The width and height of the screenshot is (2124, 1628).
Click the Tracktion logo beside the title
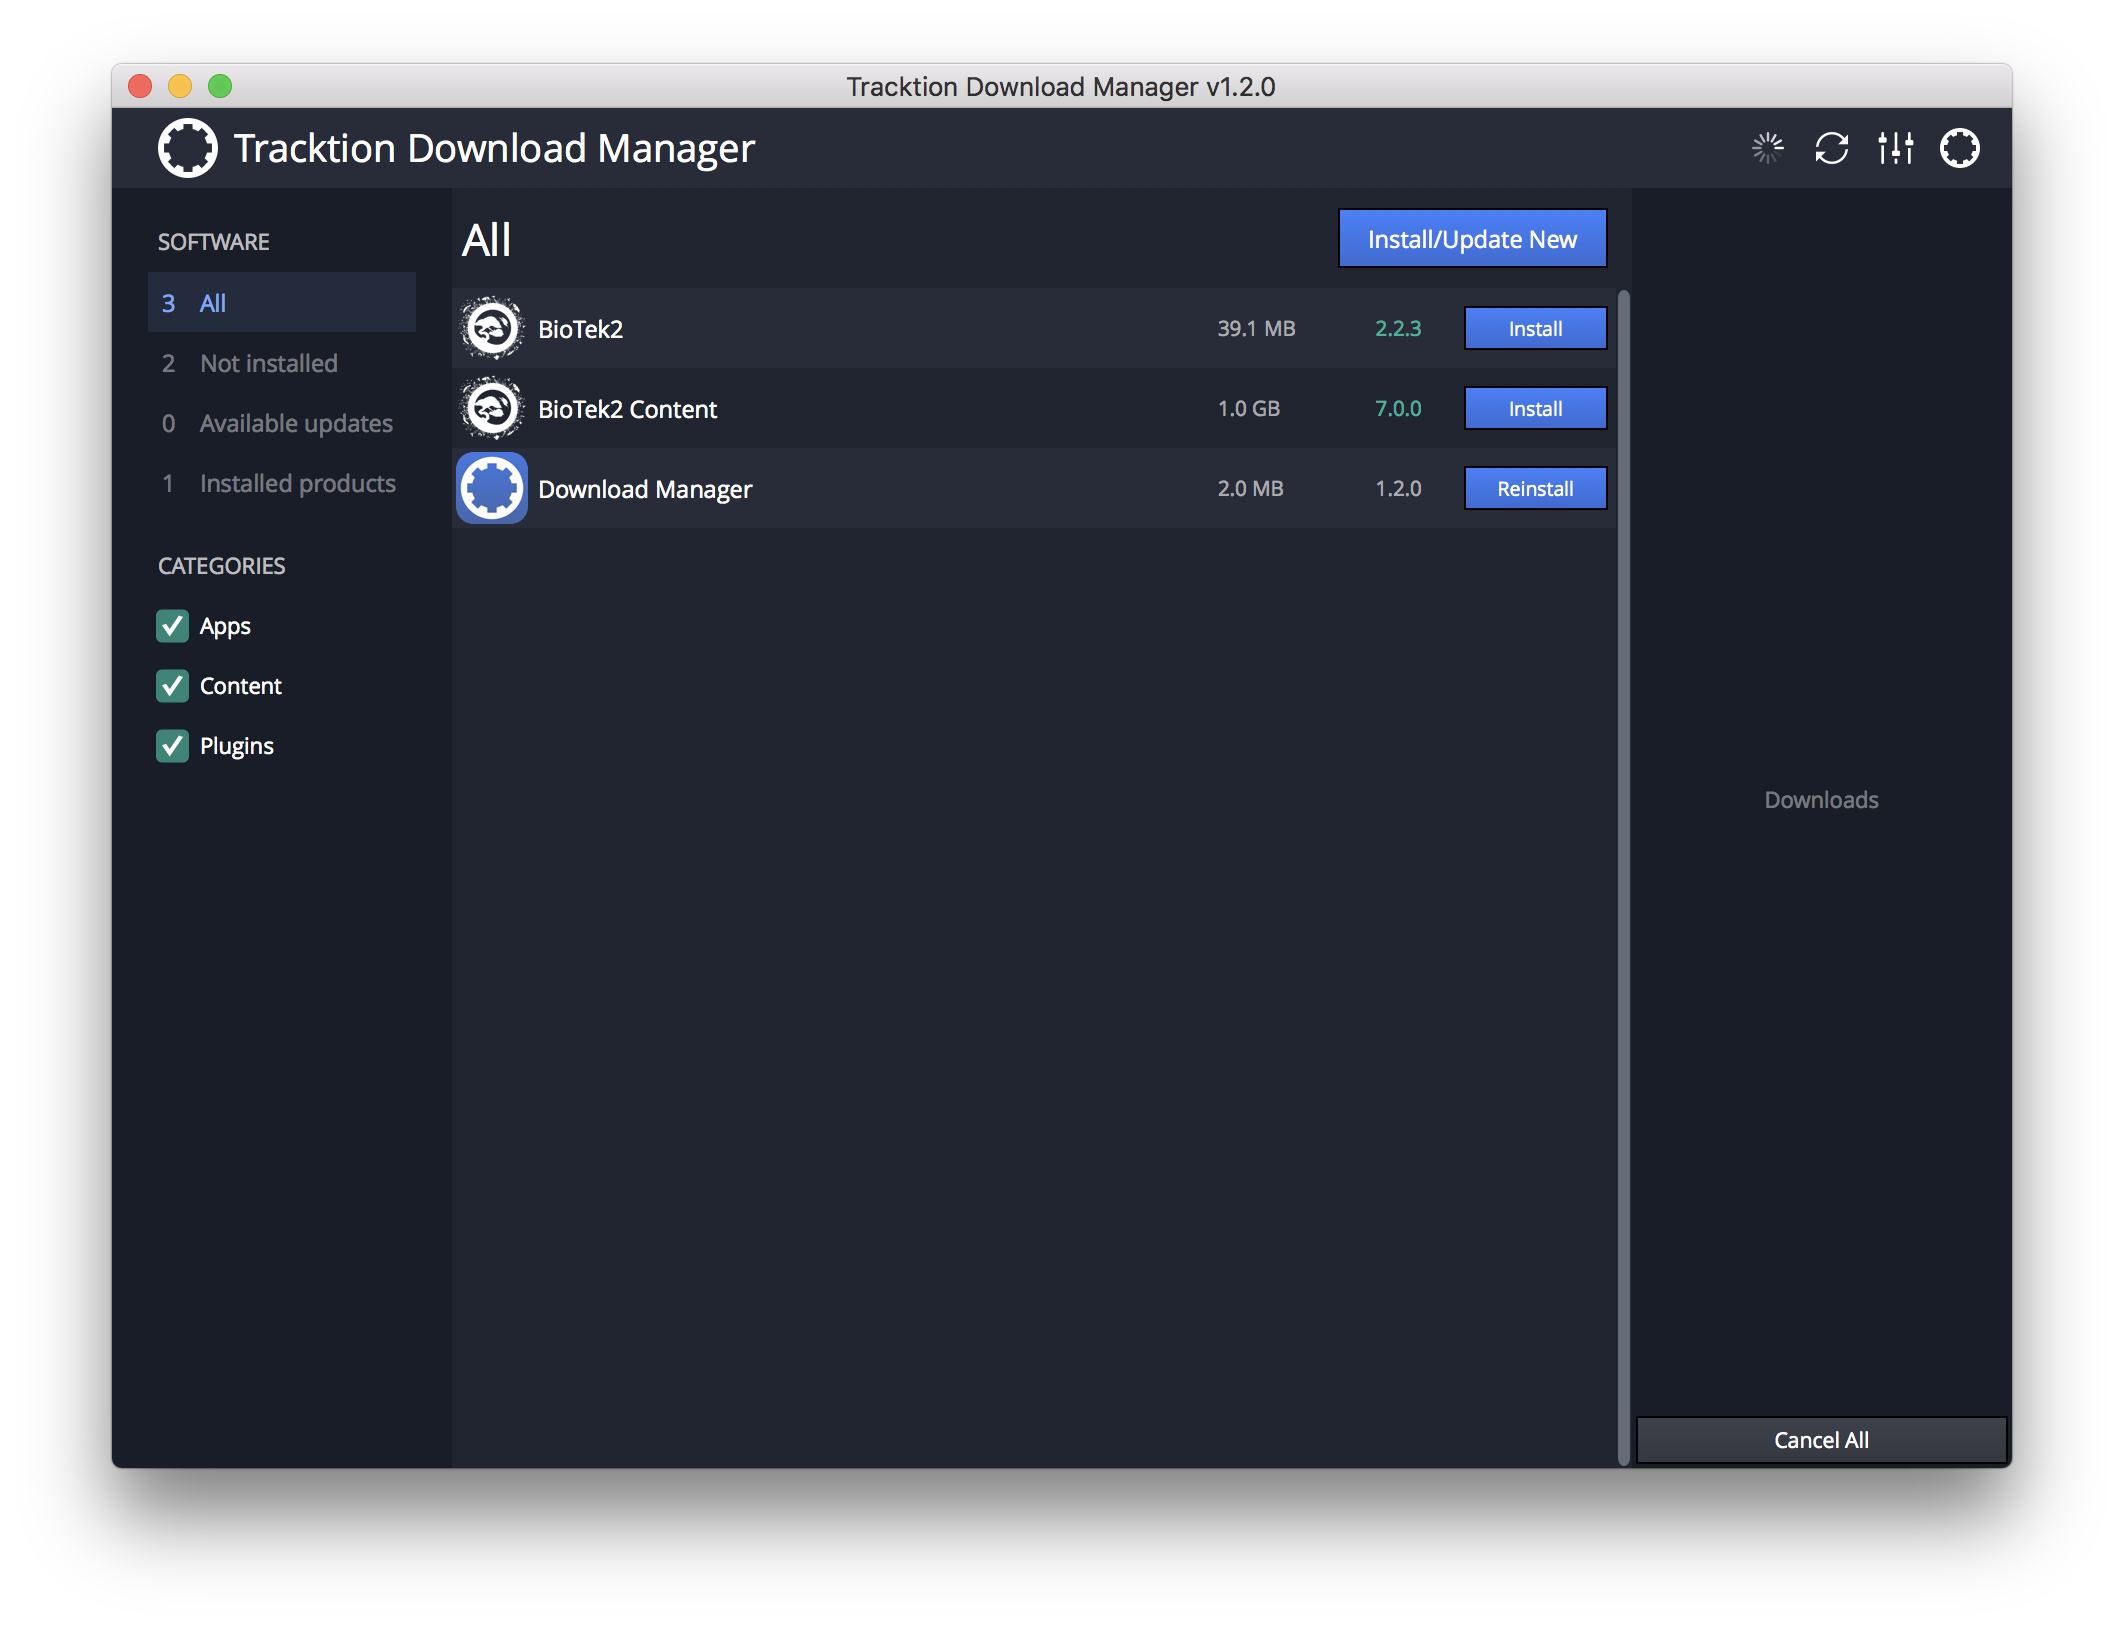[188, 149]
